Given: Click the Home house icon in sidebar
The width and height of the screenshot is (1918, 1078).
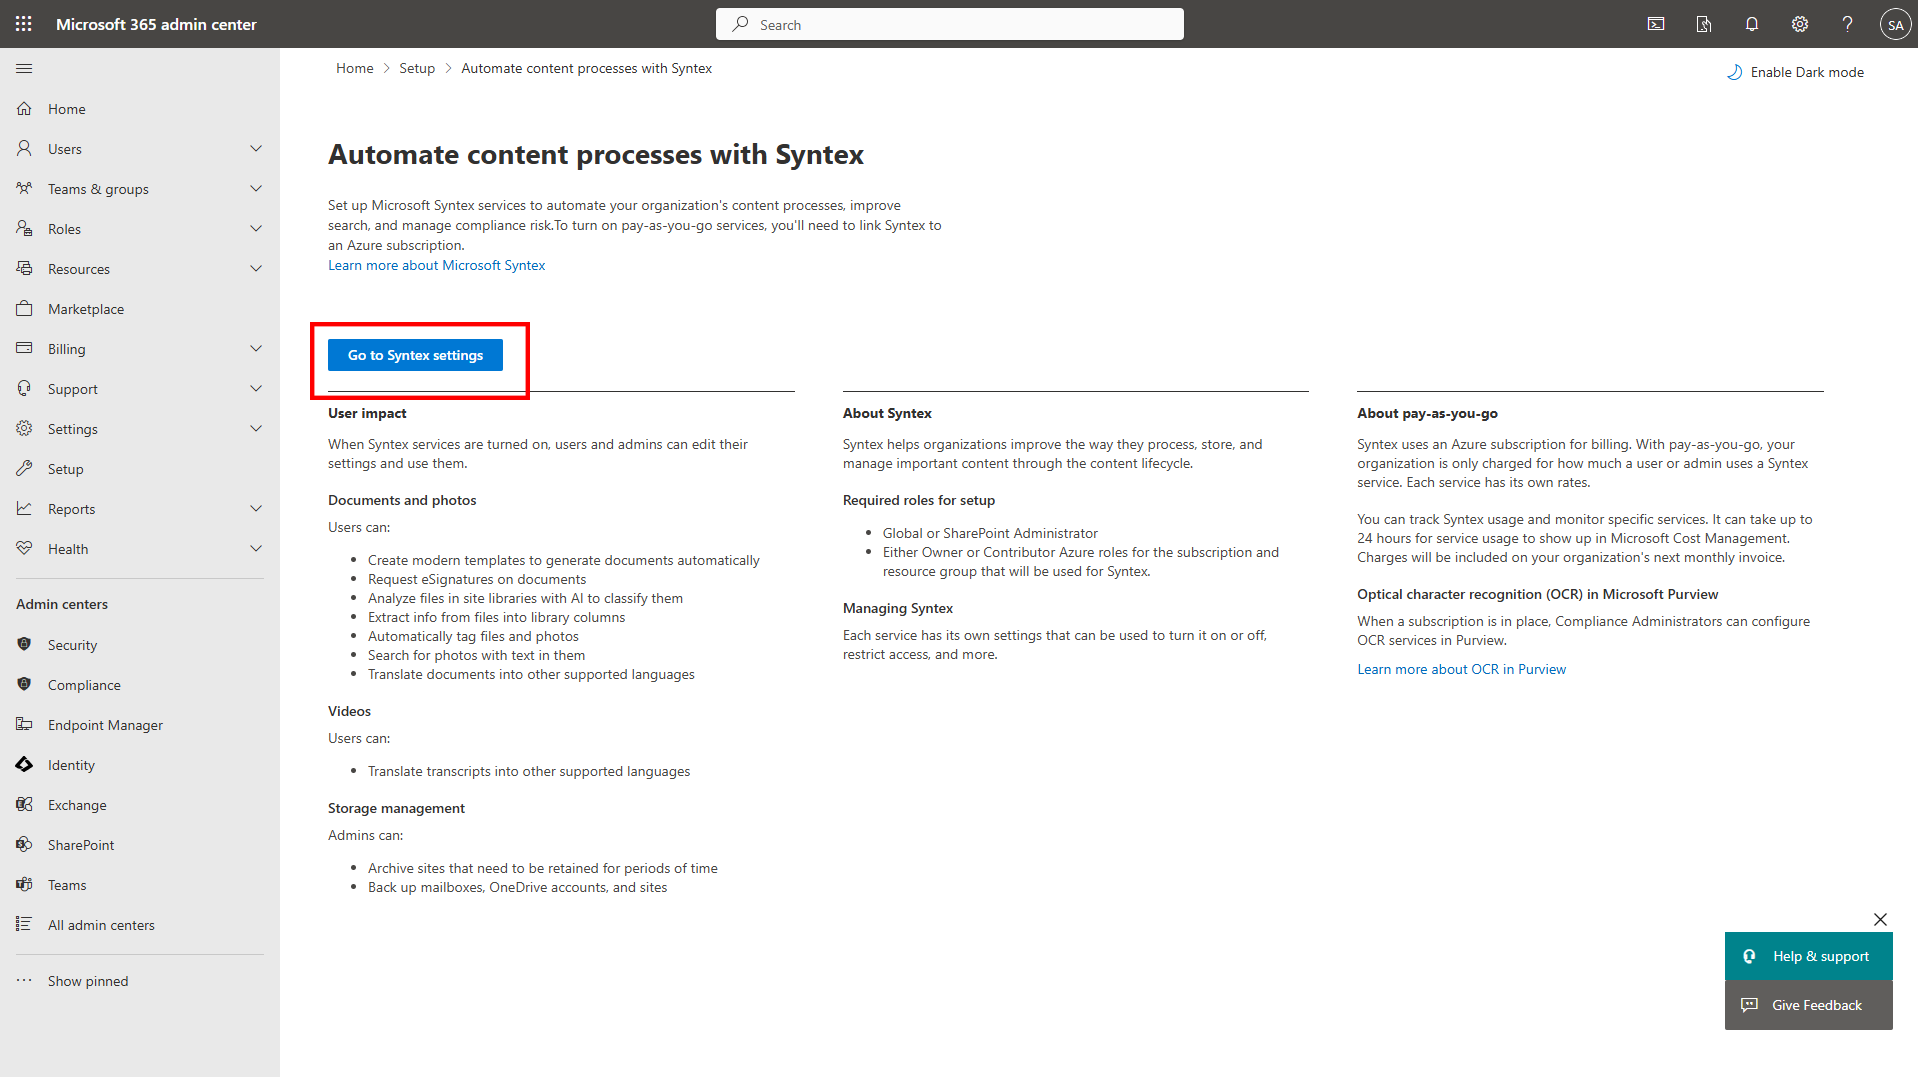Looking at the screenshot, I should (24, 109).
